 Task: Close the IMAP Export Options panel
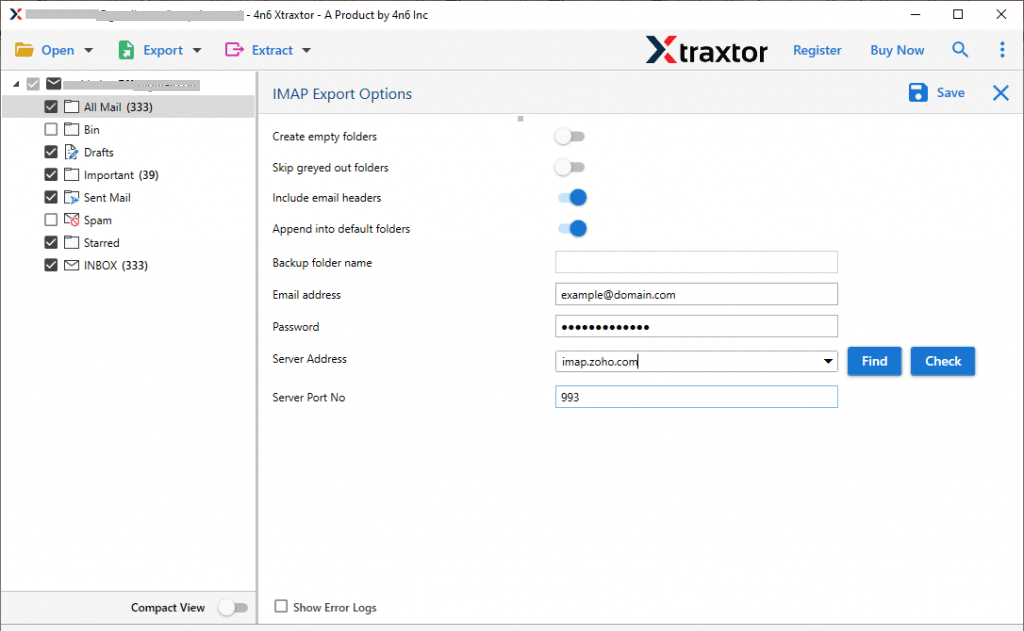pos(1000,93)
